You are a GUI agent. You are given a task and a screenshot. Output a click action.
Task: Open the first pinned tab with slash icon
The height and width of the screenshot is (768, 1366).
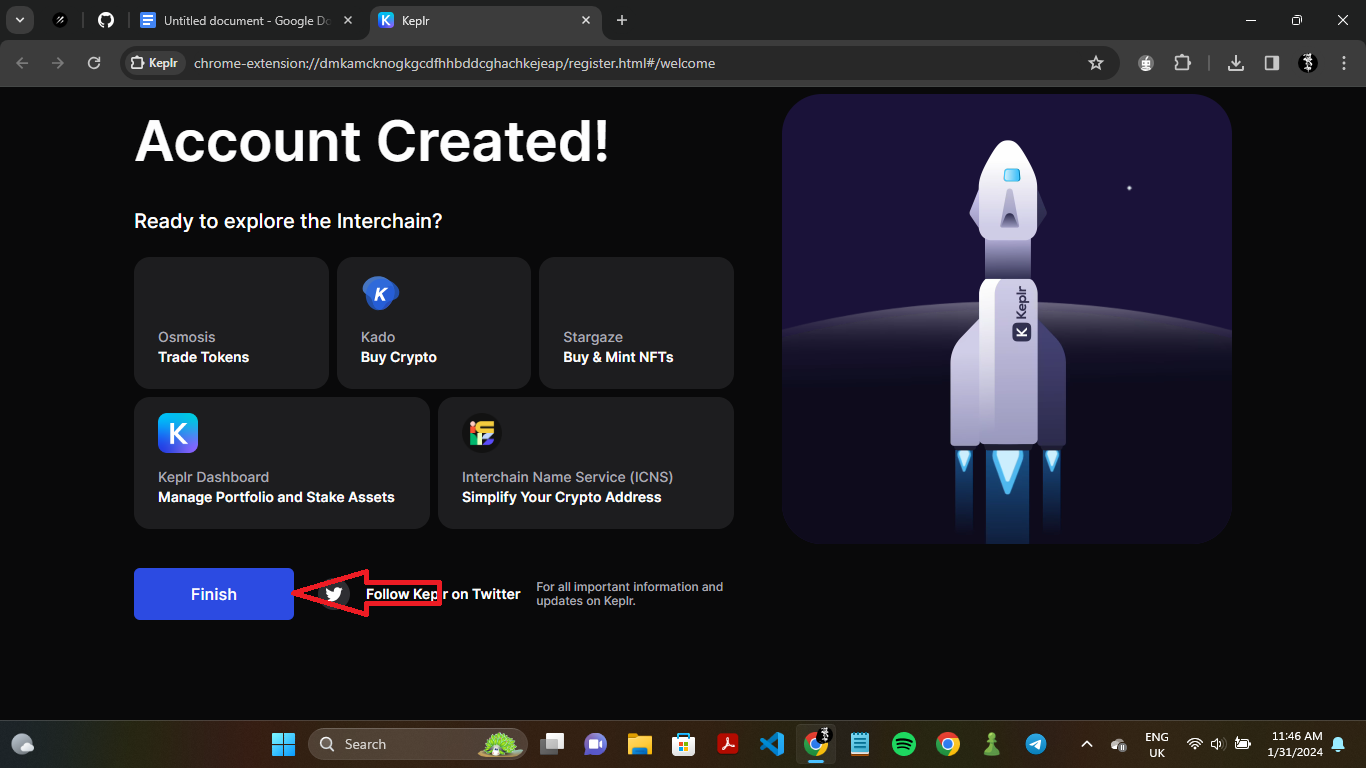pos(60,20)
